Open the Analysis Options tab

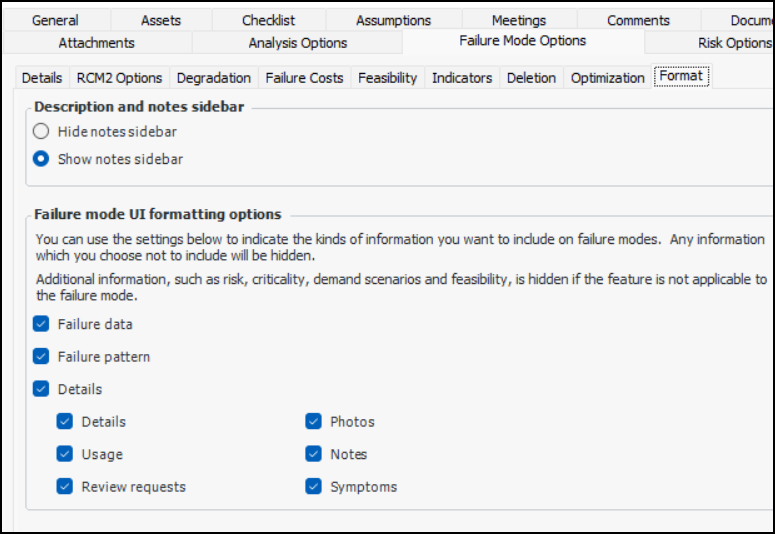point(297,43)
